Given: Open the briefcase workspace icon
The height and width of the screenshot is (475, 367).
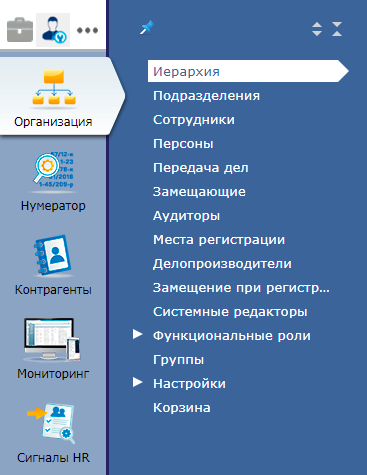Looking at the screenshot, I should (20, 30).
